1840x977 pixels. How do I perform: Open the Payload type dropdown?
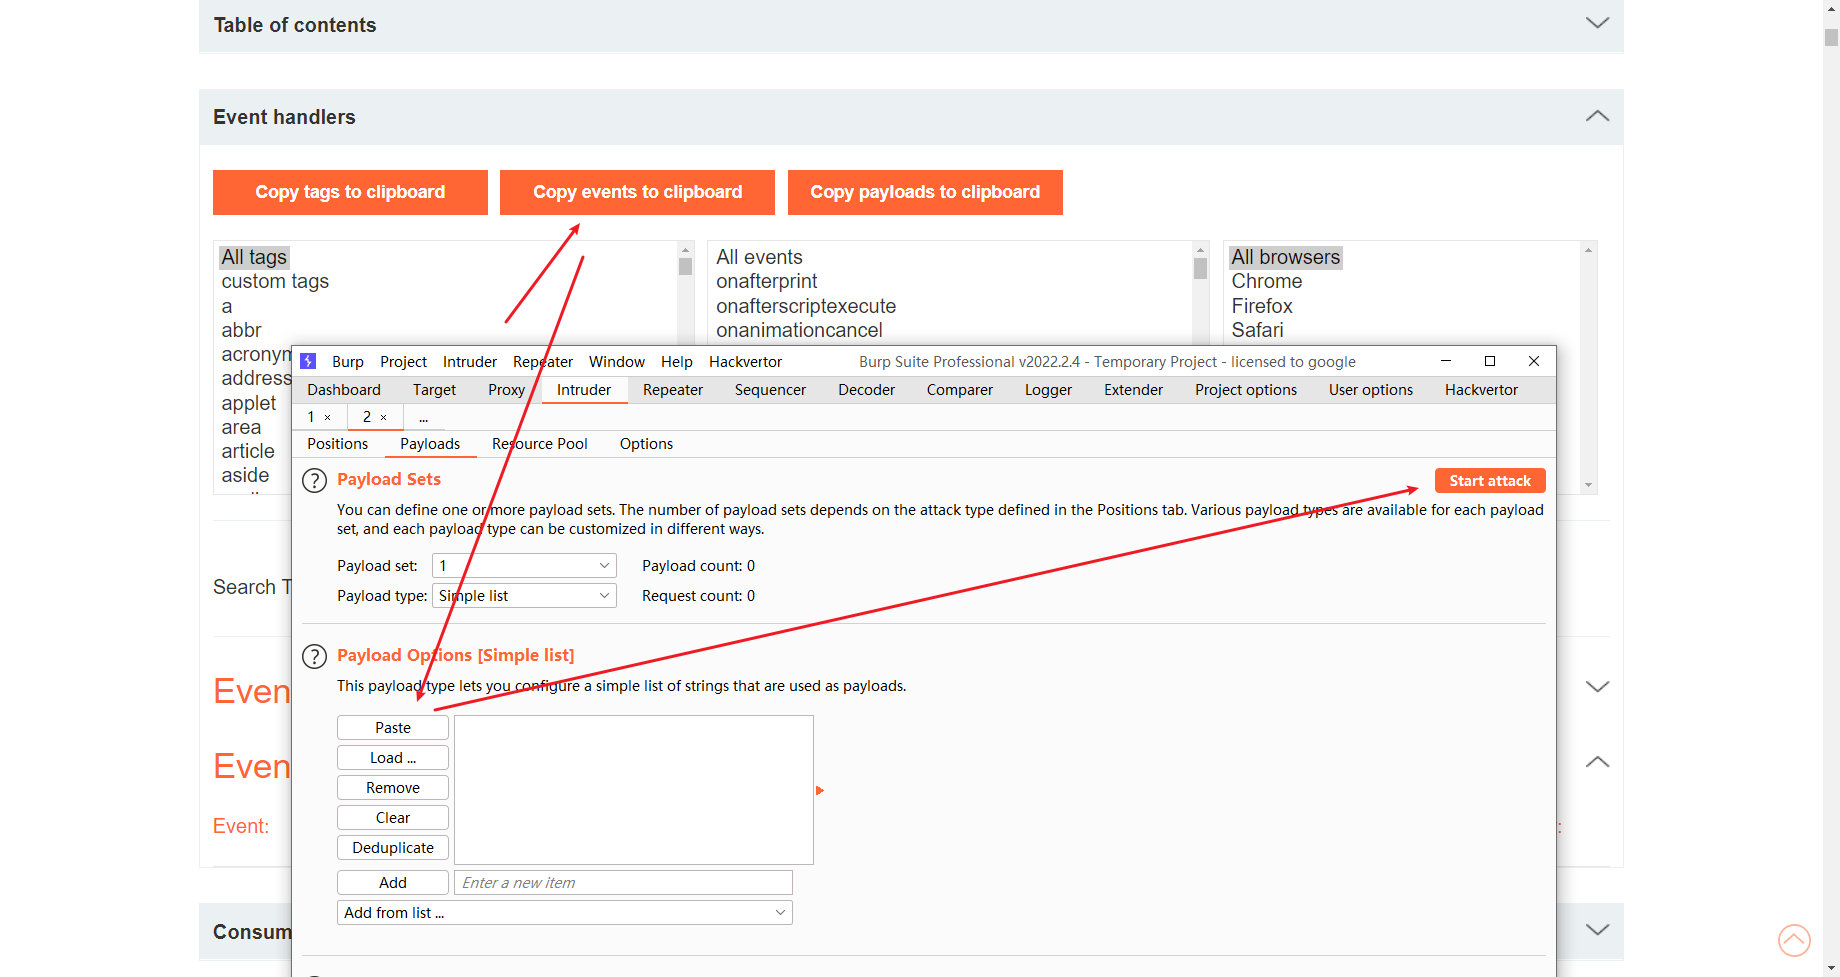(x=524, y=596)
